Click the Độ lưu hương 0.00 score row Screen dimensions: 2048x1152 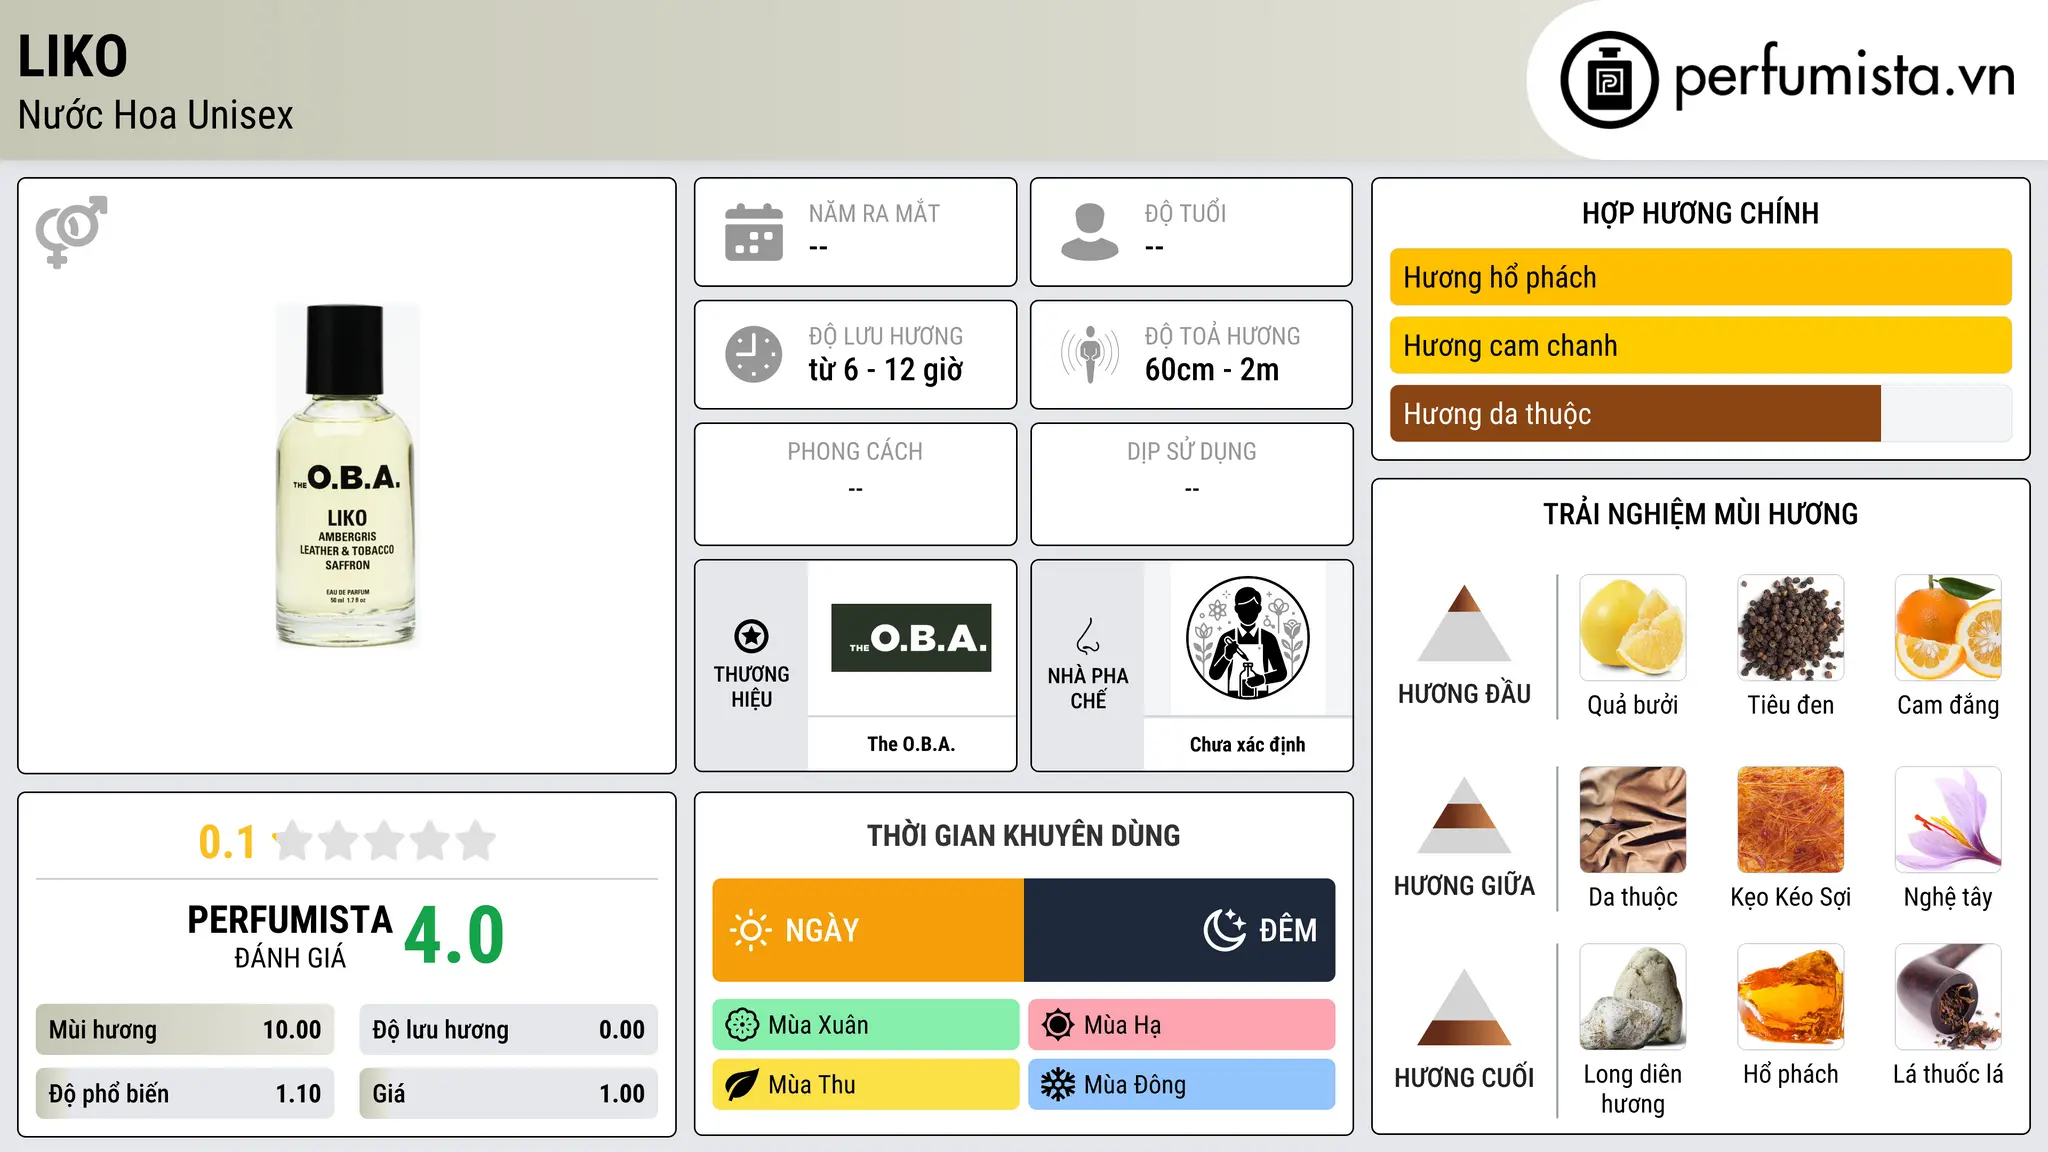click(x=508, y=1030)
